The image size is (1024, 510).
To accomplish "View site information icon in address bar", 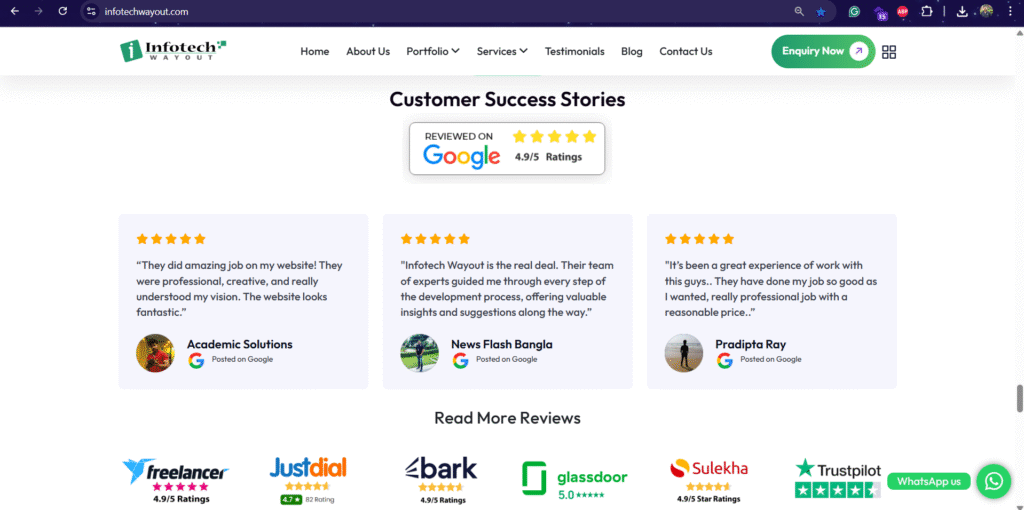I will [91, 11].
